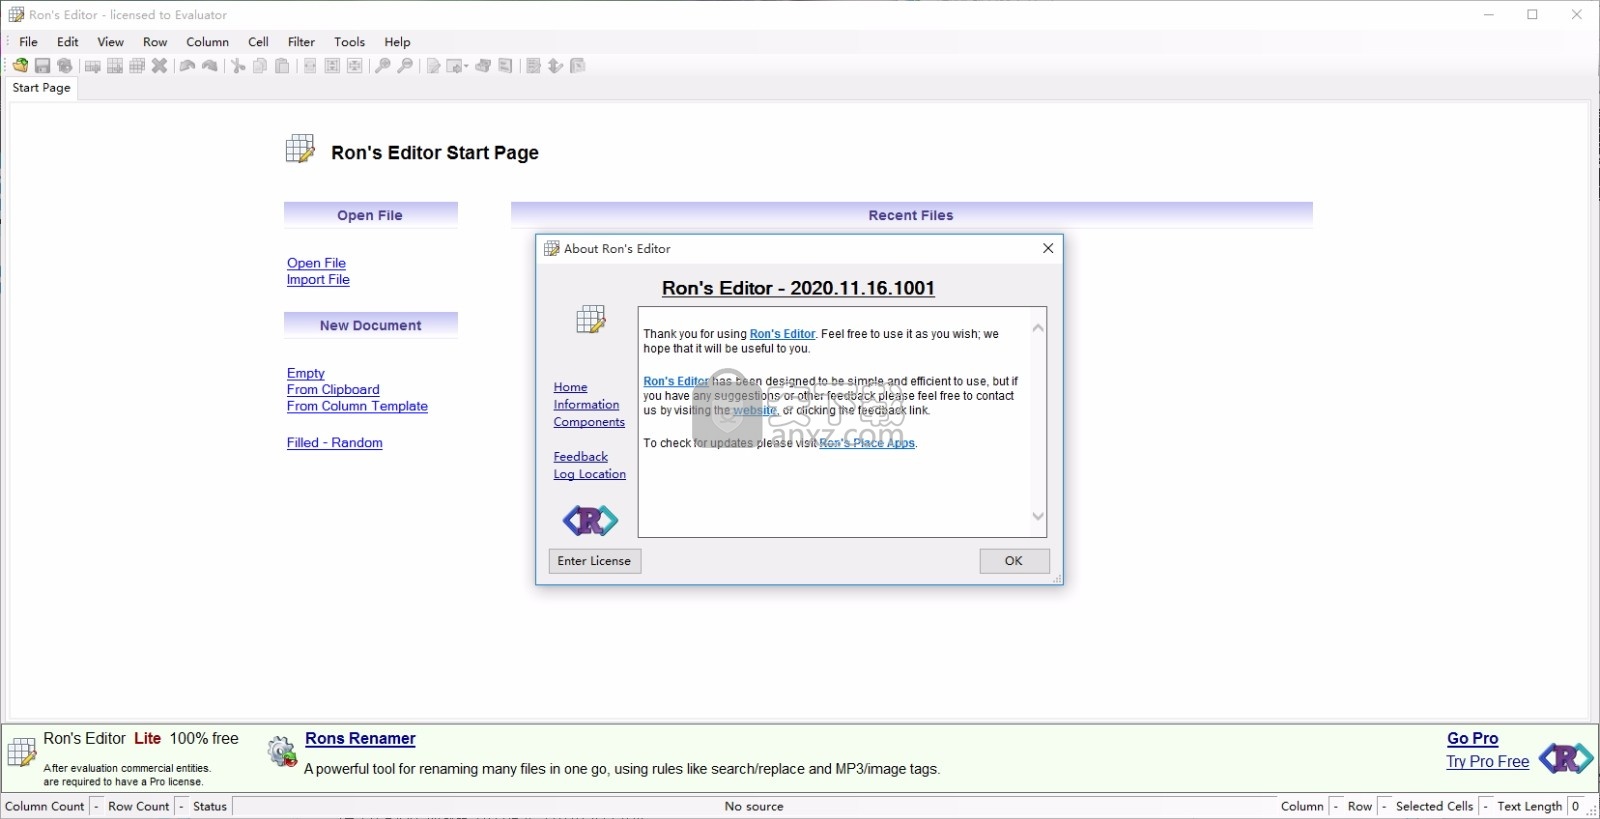This screenshot has height=819, width=1600.
Task: Click the From Column Template link
Action: (357, 406)
